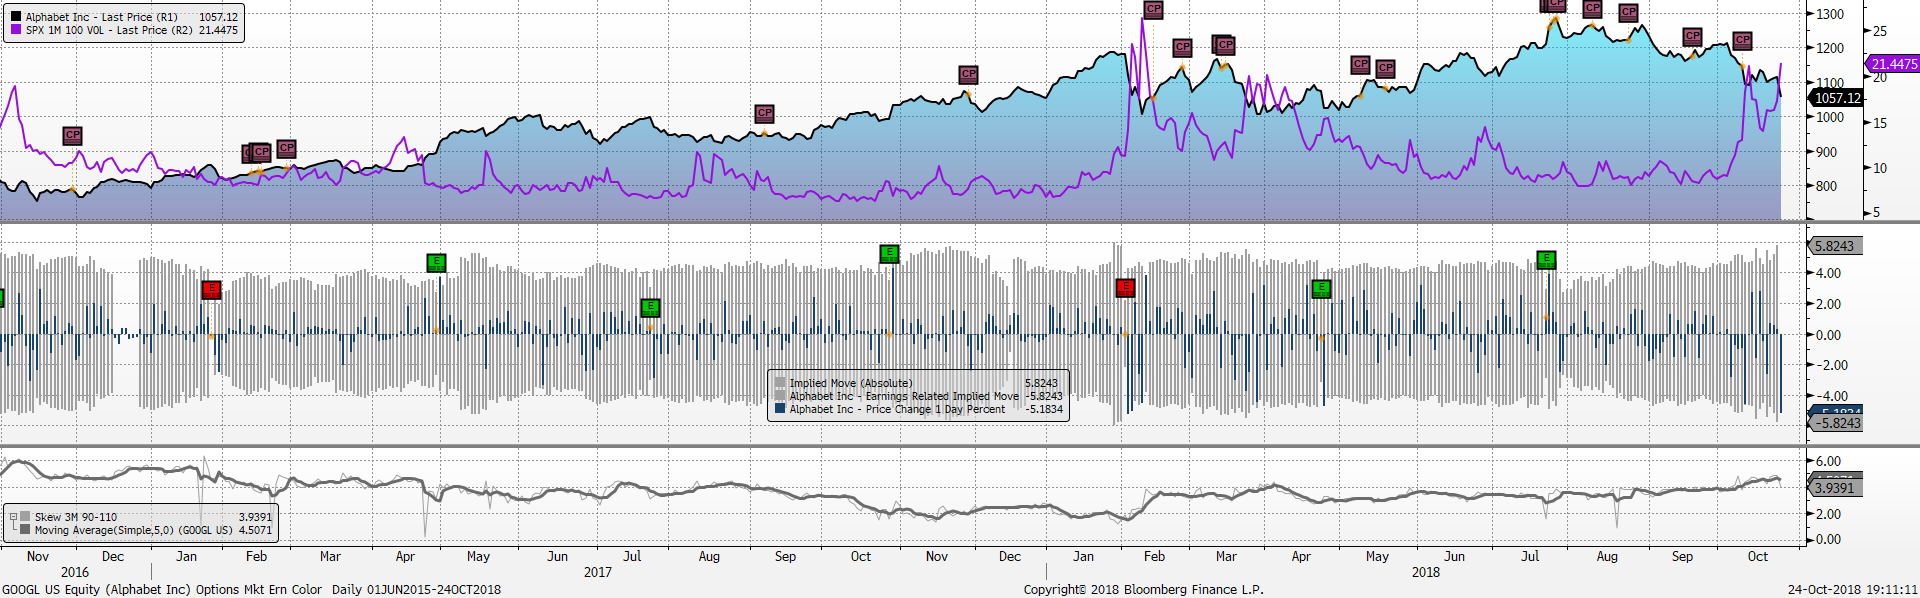Click the 4.5071 moving average legend value
The height and width of the screenshot is (598, 1920).
click(255, 530)
